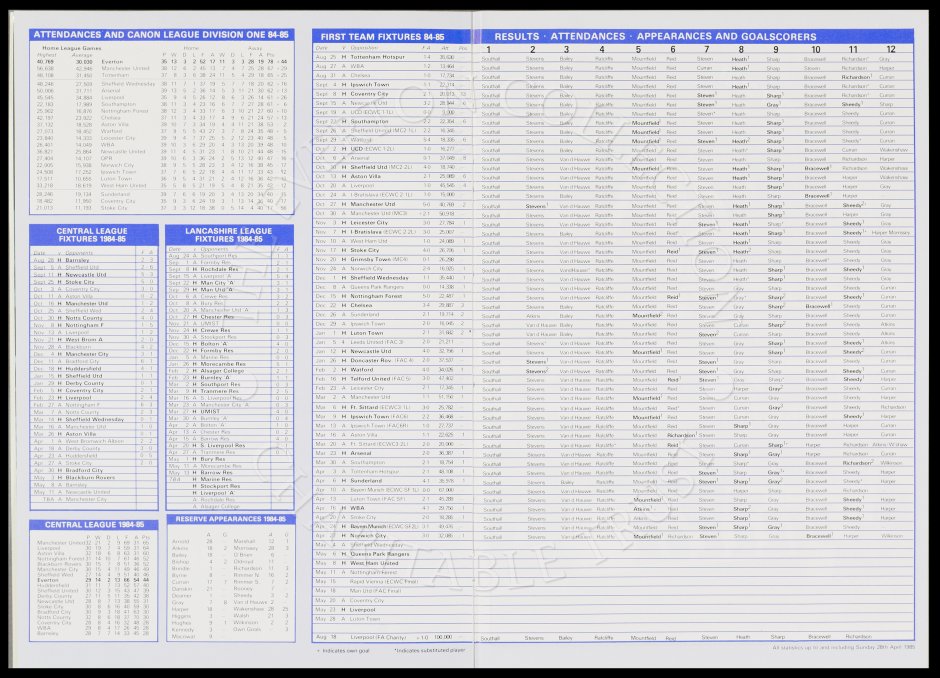
Task: Click 'Coventry City' in the Sept 8 first team row
Action: pyautogui.click(x=369, y=94)
